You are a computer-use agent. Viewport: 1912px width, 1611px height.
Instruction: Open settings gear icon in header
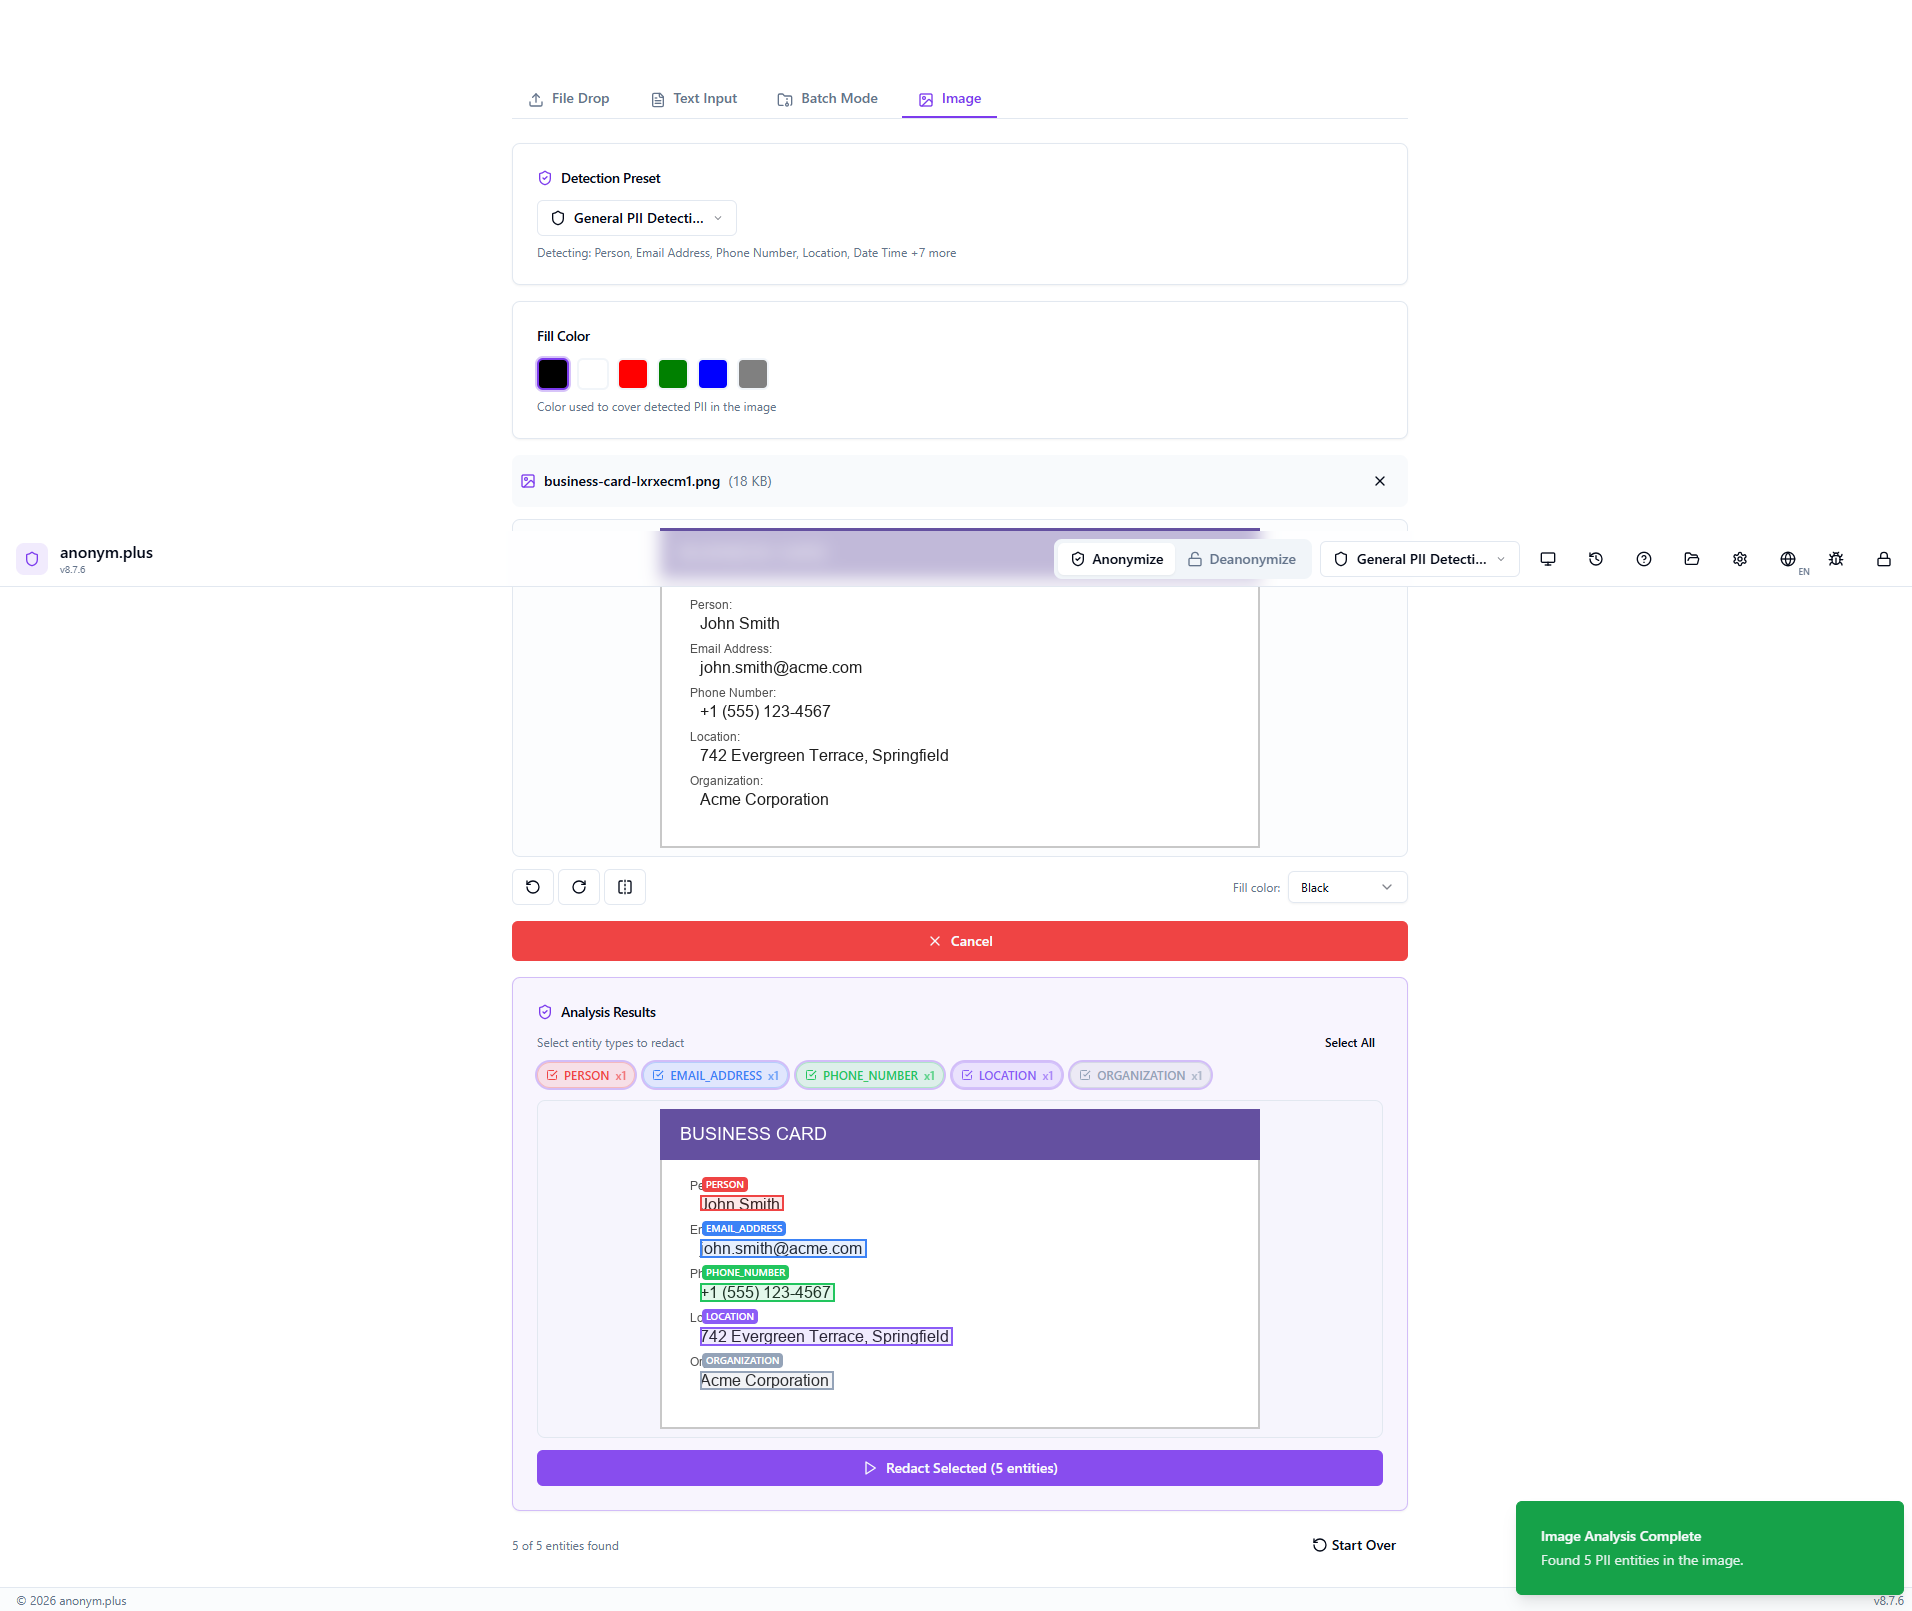pyautogui.click(x=1739, y=559)
